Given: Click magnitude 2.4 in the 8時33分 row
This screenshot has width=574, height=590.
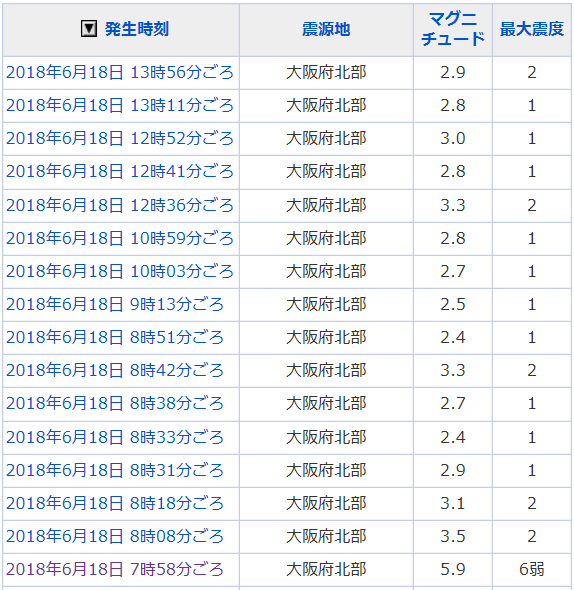Looking at the screenshot, I should 453,438.
